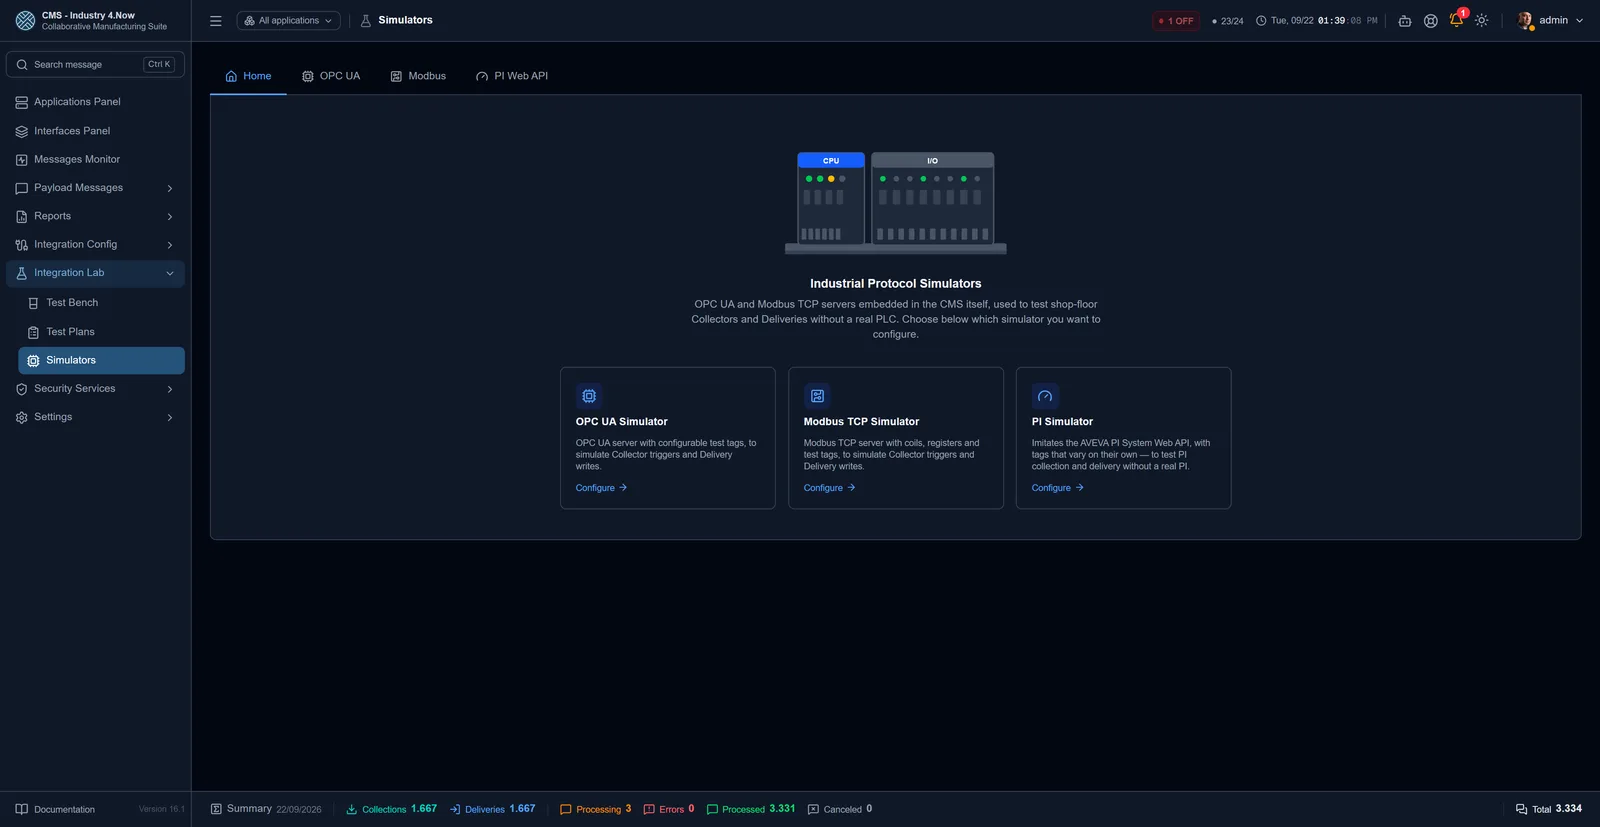This screenshot has width=1600, height=827.
Task: Click the 23/24 status indicator
Action: click(1227, 20)
